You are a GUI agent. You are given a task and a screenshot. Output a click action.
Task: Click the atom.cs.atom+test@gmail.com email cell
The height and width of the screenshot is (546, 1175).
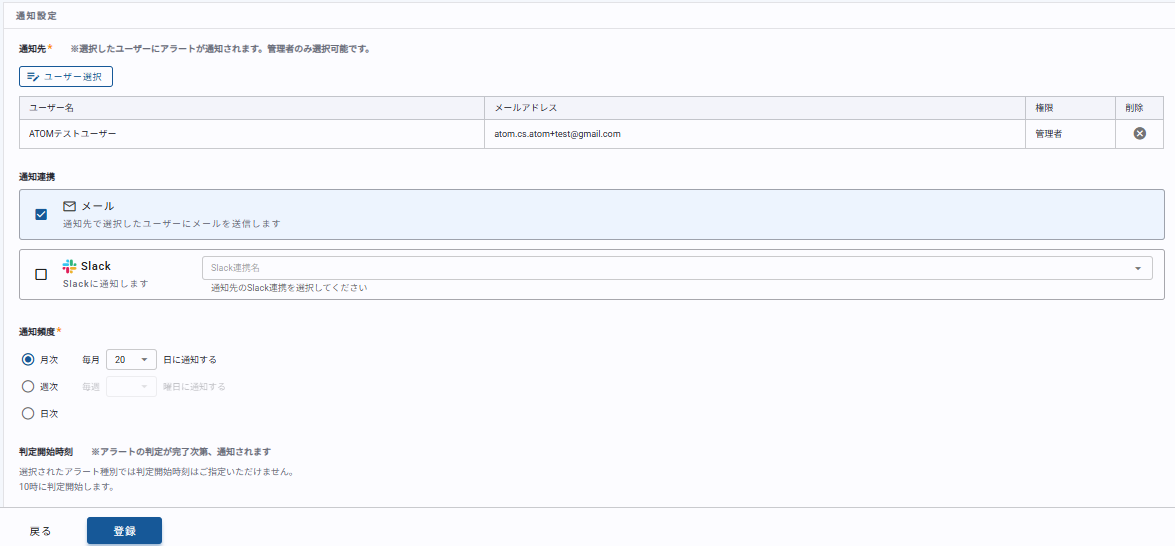[557, 134]
